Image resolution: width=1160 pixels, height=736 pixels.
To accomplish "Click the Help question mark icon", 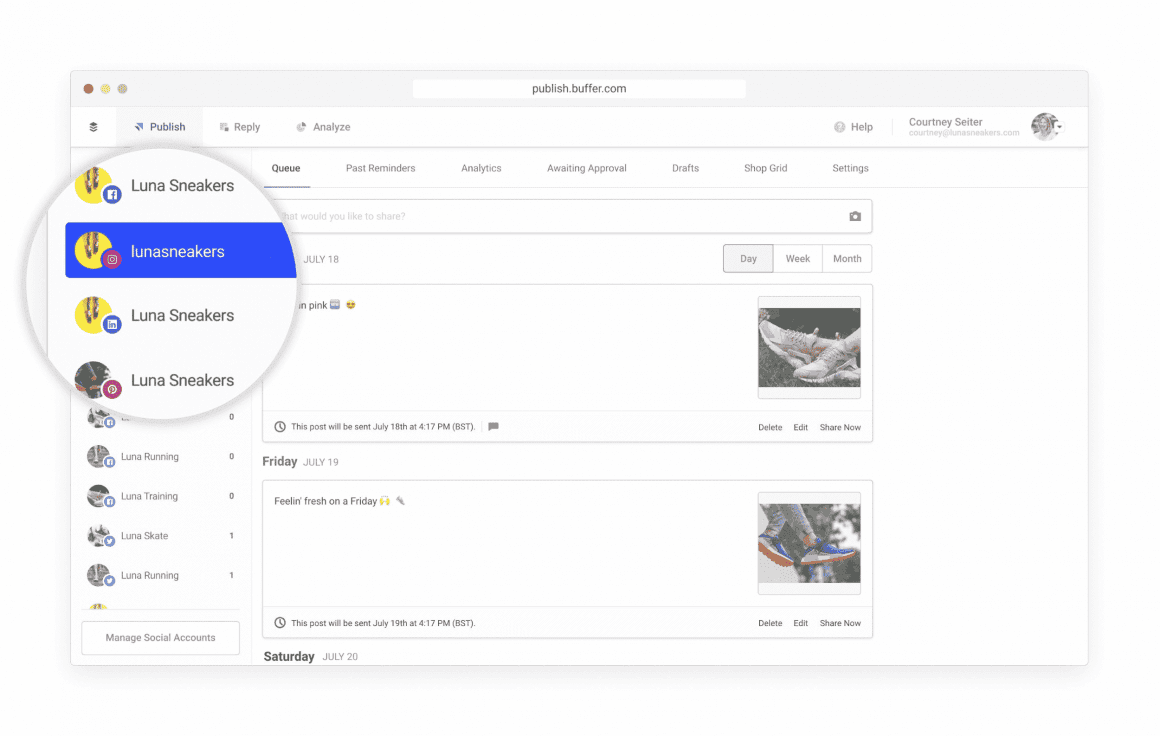I will click(840, 127).
